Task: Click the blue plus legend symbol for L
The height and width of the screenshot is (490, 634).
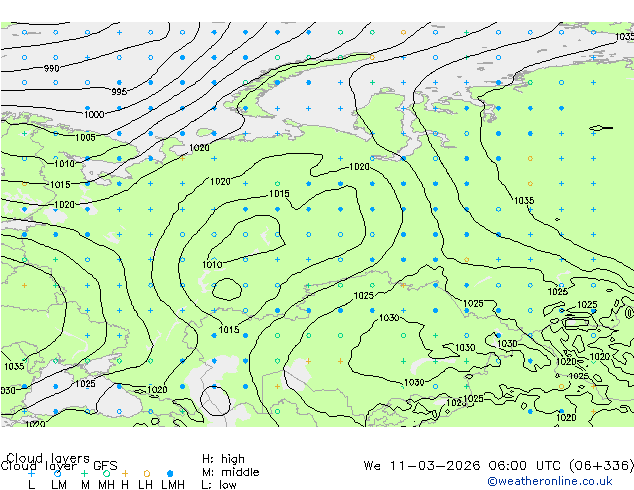Action: [x=31, y=473]
